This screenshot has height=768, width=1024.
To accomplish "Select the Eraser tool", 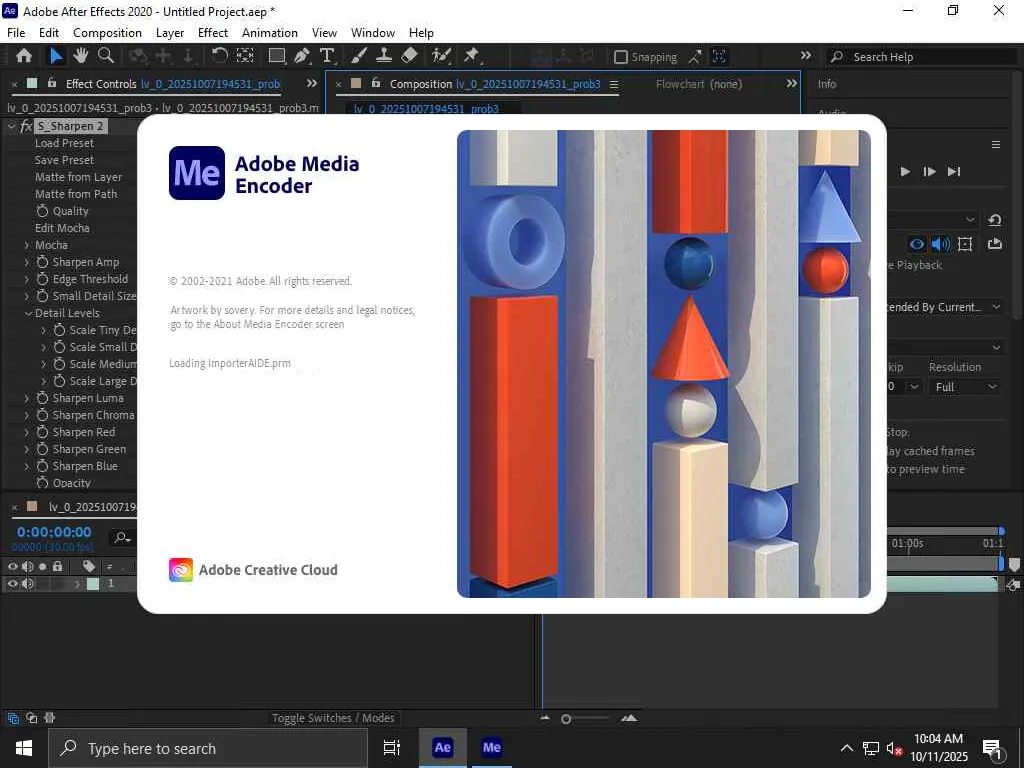I will (409, 56).
